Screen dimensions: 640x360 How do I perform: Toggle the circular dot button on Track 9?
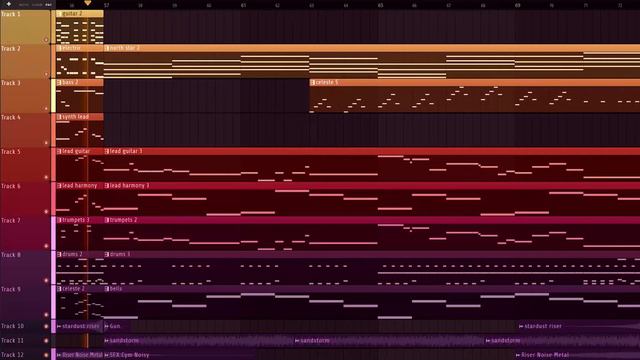coord(46,315)
